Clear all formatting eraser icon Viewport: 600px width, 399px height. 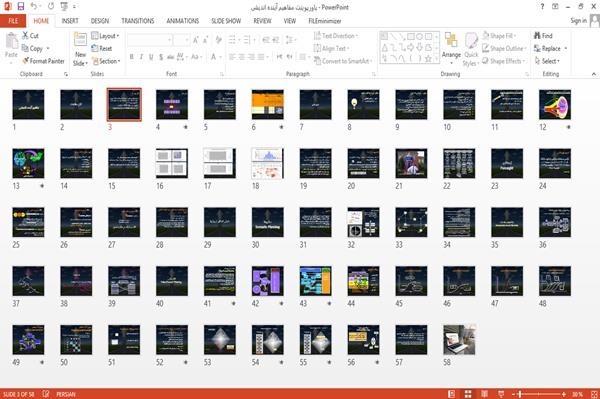(x=218, y=40)
